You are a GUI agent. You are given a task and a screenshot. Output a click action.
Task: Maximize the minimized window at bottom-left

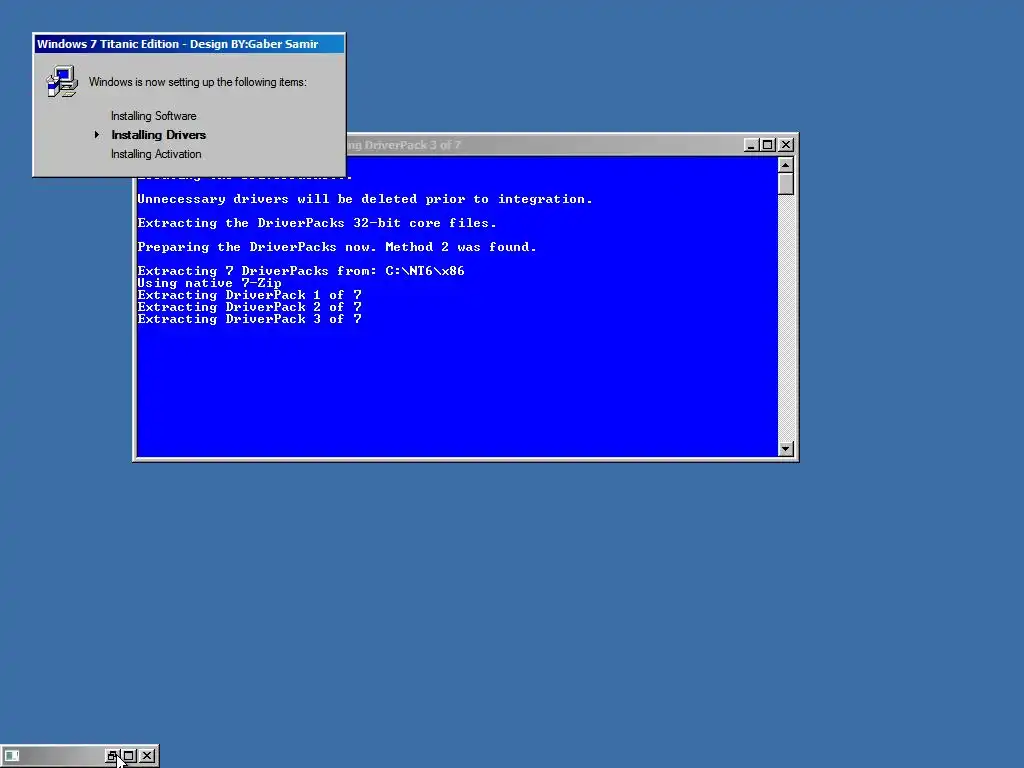129,756
